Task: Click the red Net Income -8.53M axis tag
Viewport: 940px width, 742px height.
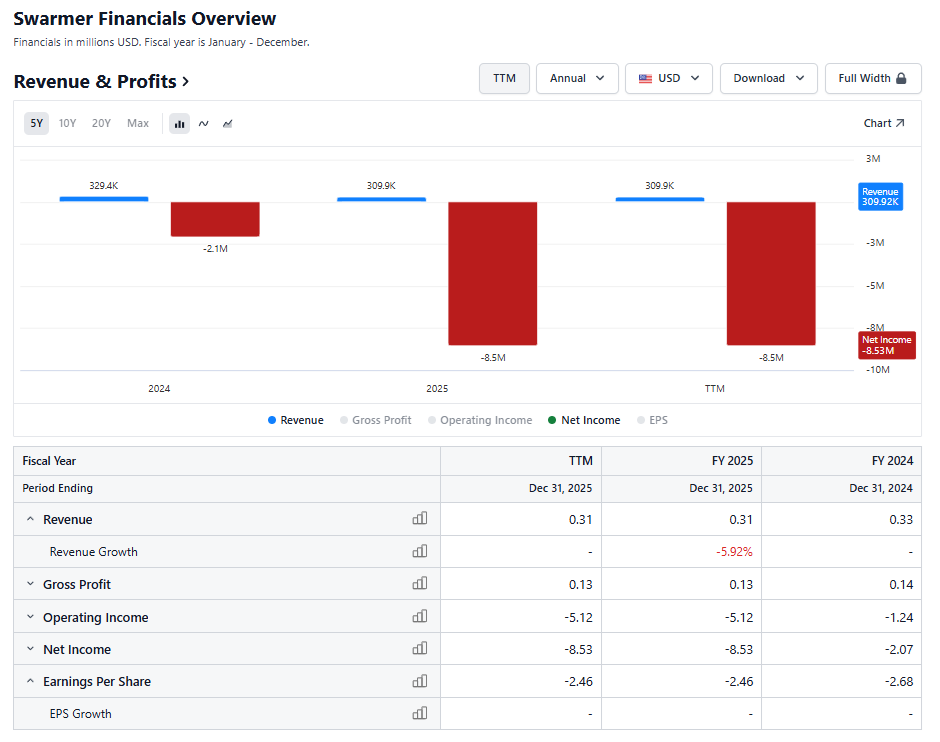Action: point(887,345)
